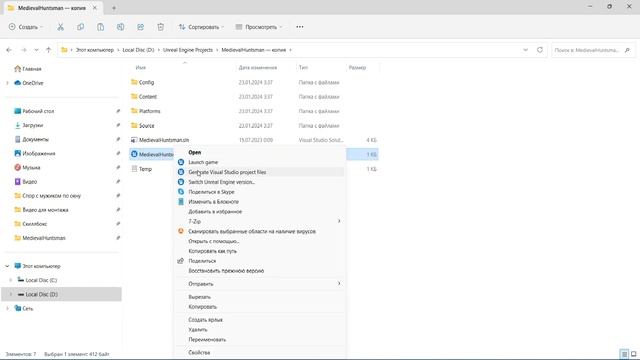The height and width of the screenshot is (360, 640).
Task: Open Загрузки in quick access
Action: pyautogui.click(x=33, y=125)
